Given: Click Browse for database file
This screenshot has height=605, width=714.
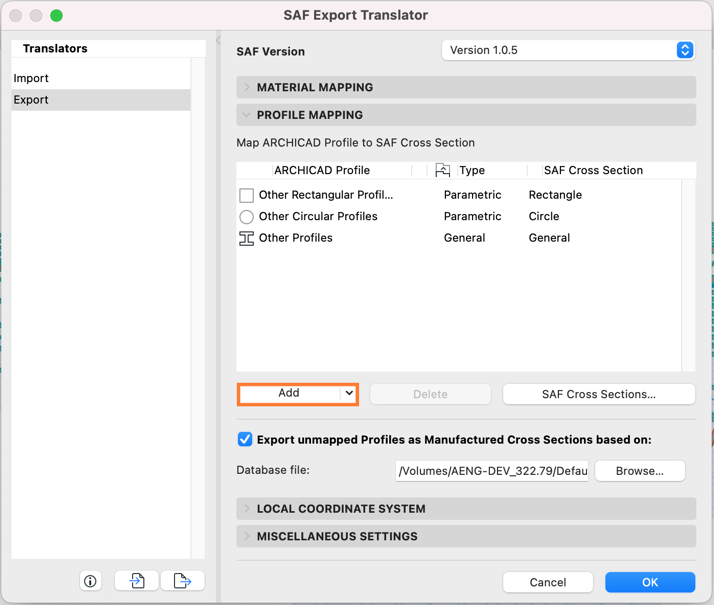Looking at the screenshot, I should [x=640, y=471].
